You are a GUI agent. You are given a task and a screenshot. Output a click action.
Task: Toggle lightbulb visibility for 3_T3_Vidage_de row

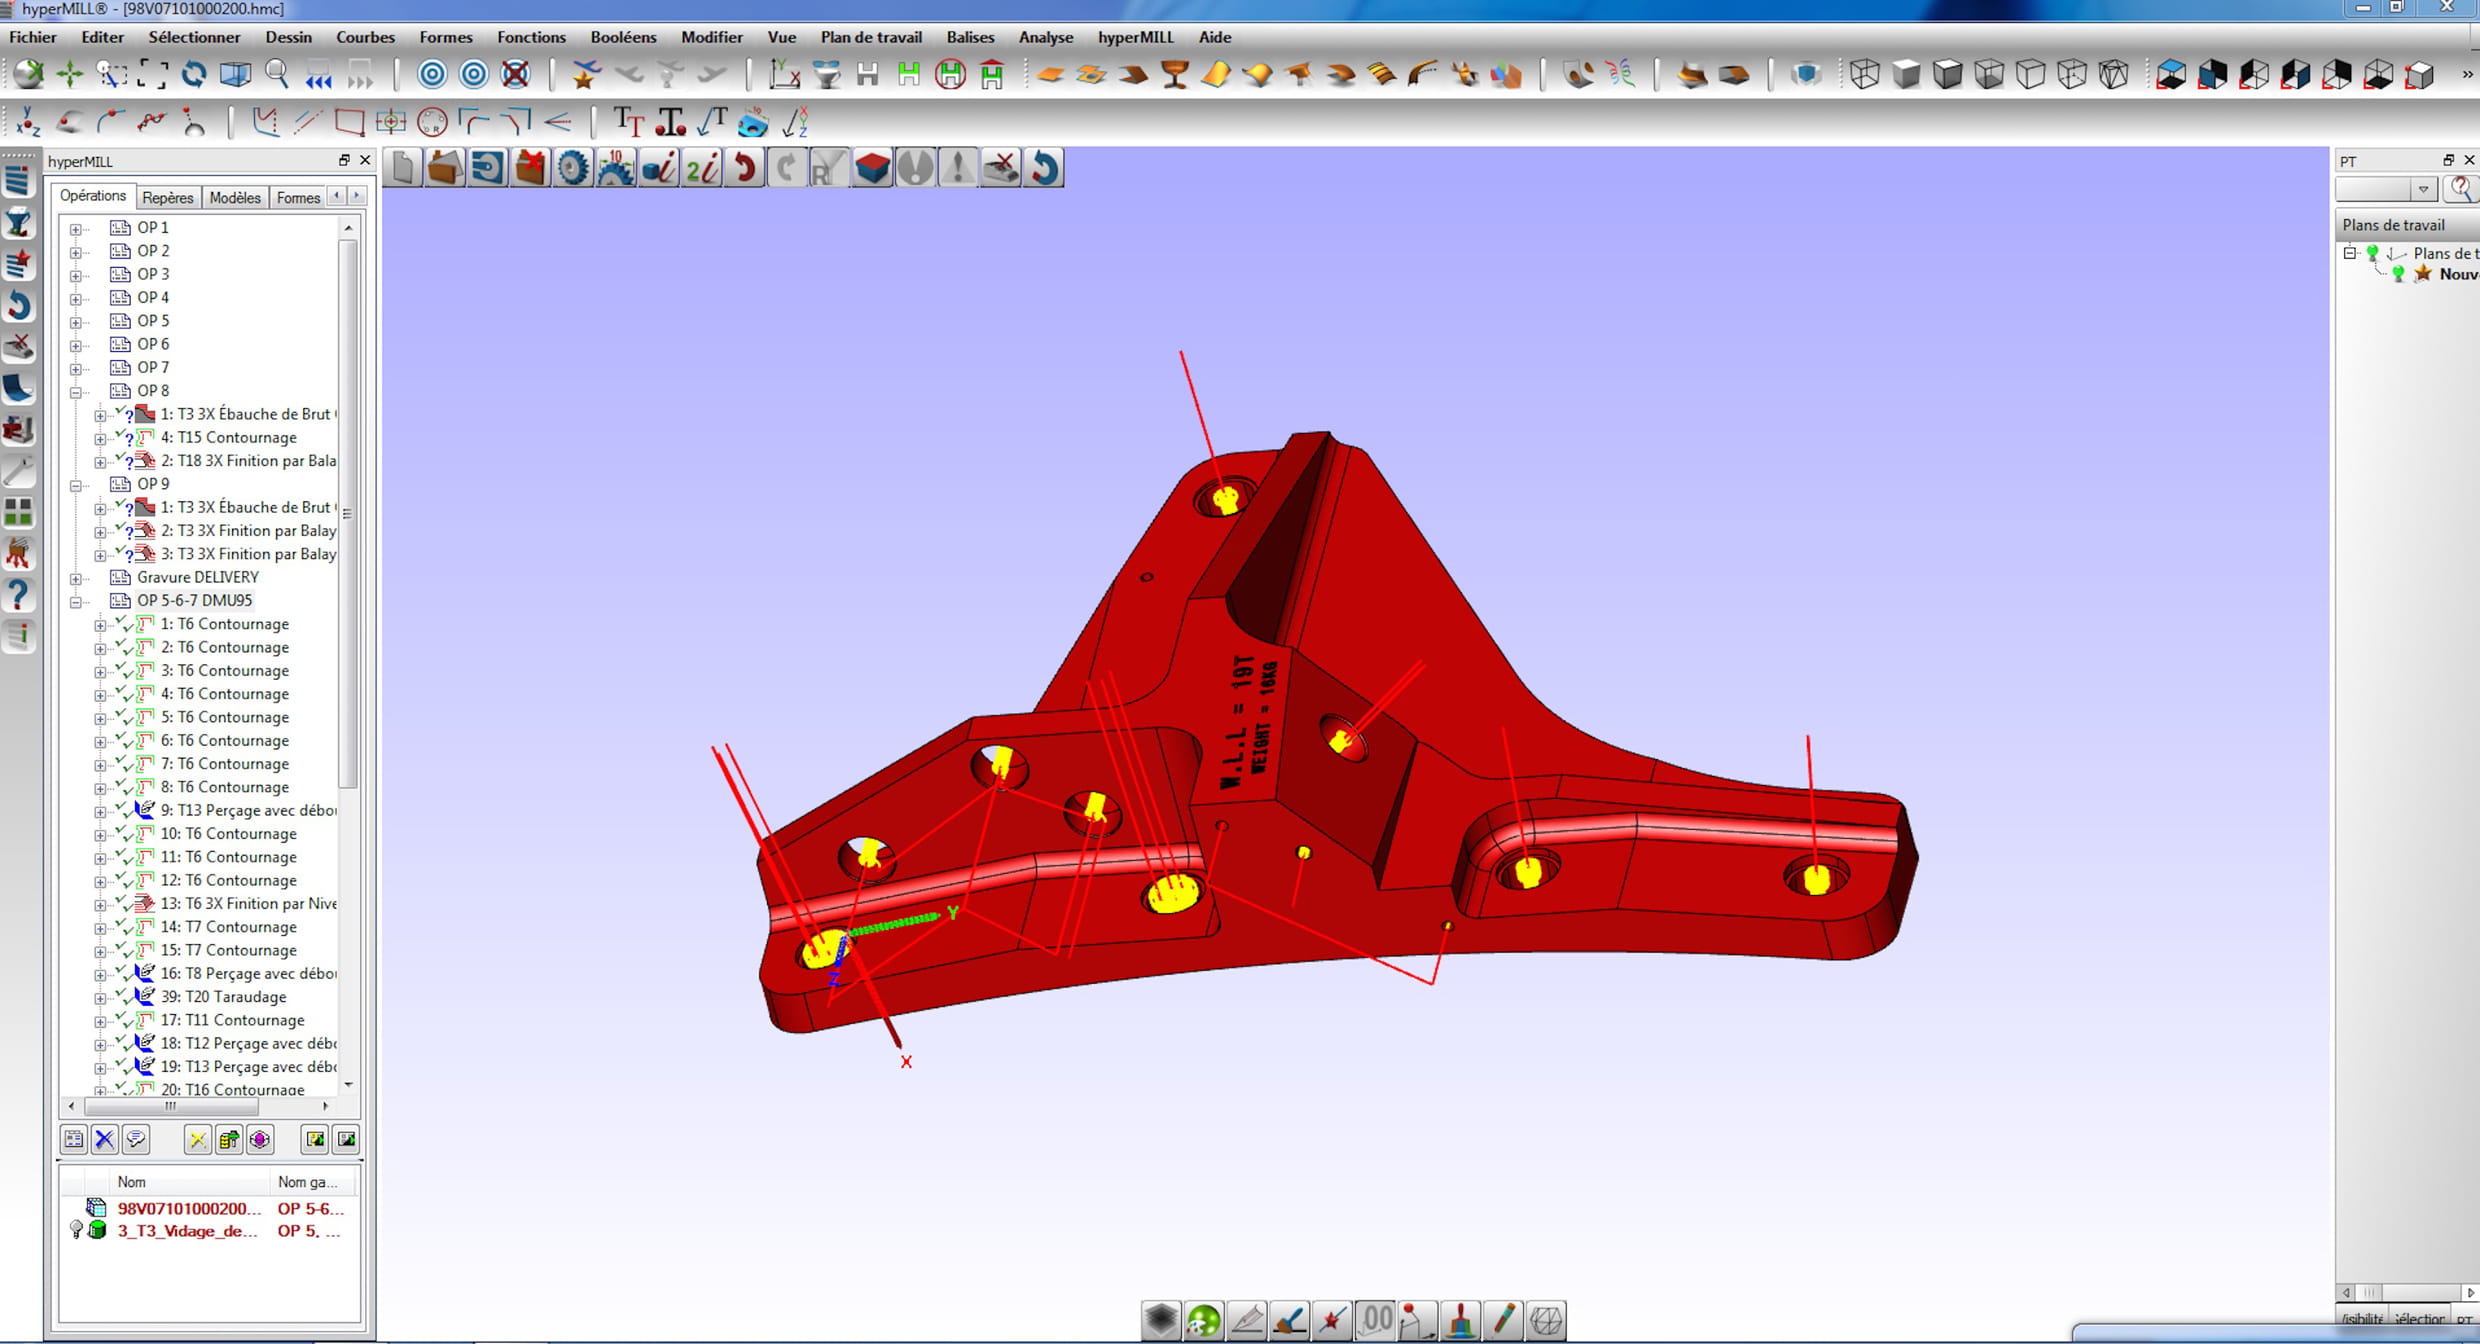point(76,1230)
